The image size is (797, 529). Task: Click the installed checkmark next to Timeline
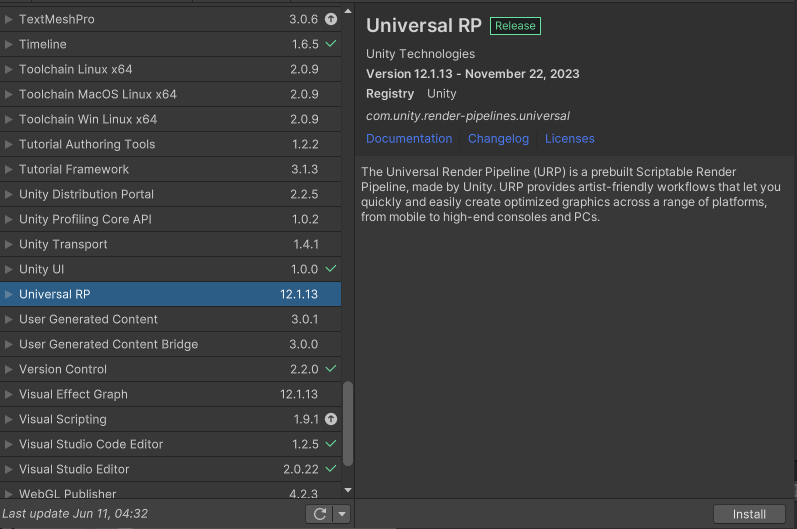(331, 44)
